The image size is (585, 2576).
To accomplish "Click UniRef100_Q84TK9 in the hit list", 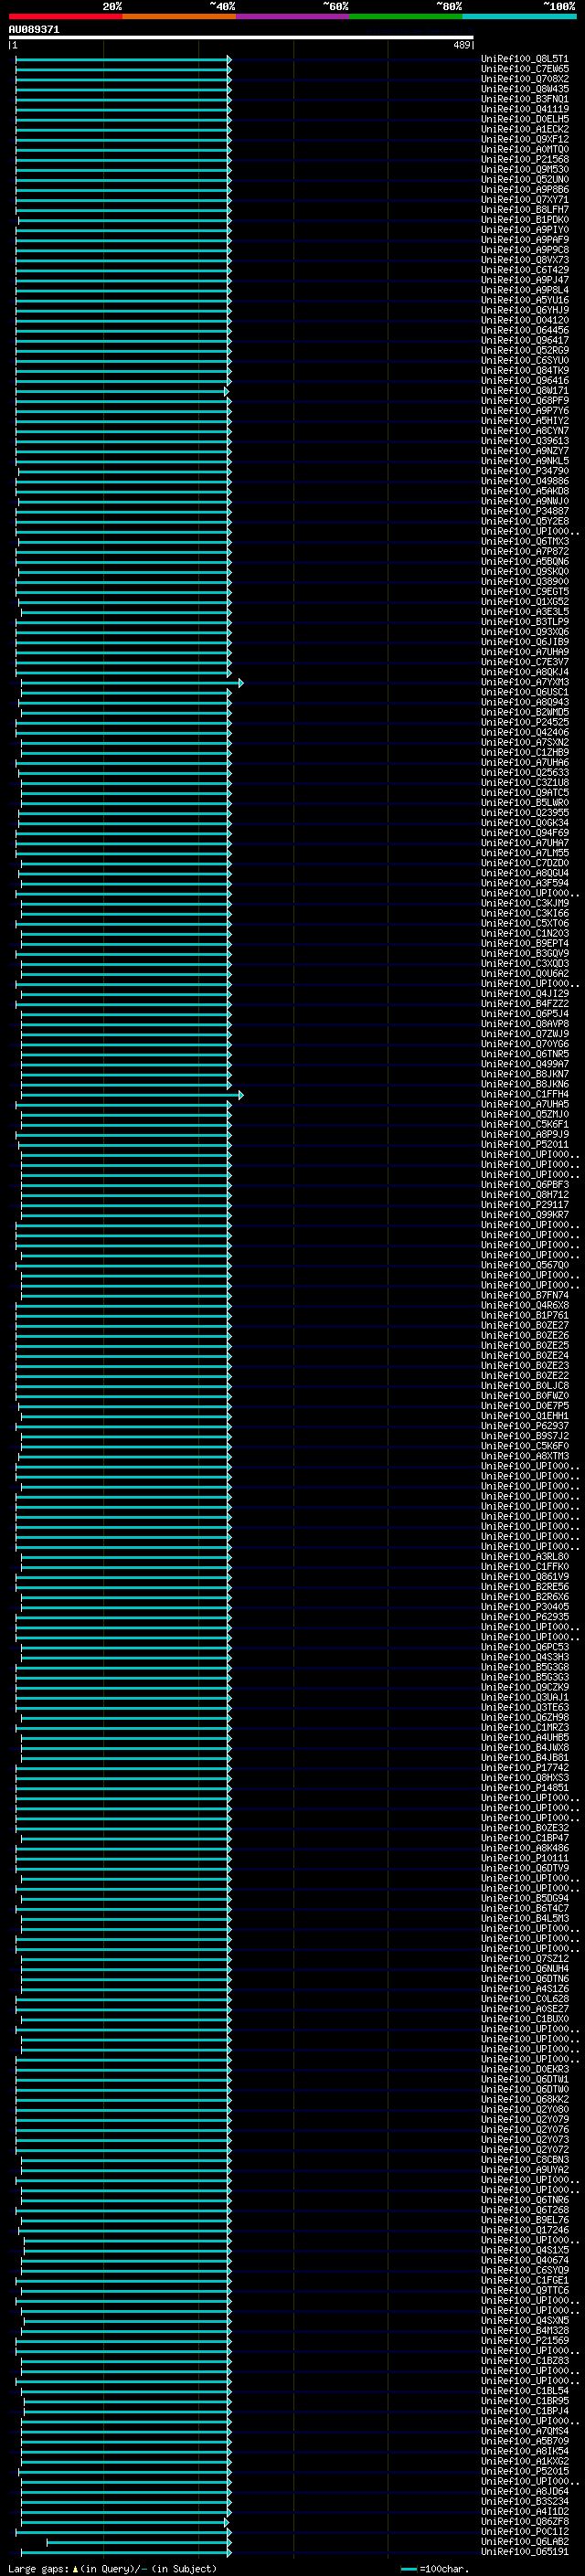I will click(524, 371).
